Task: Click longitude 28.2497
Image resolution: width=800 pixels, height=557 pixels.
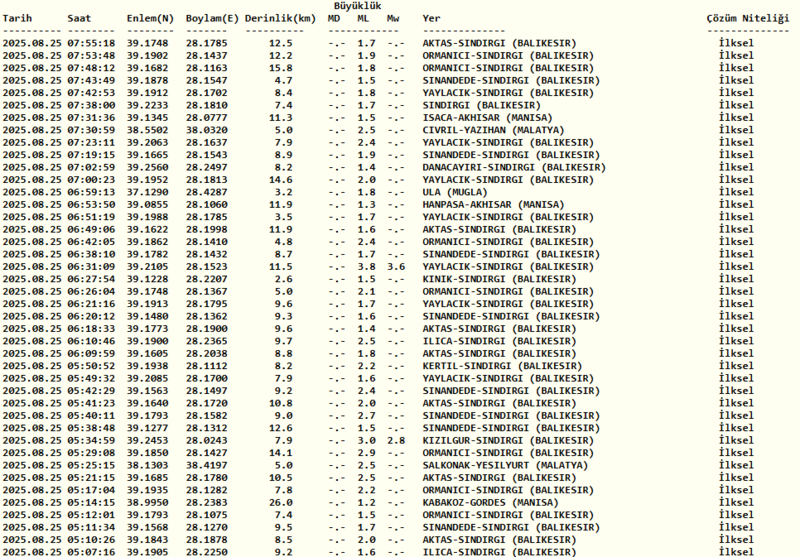Action: click(207, 167)
